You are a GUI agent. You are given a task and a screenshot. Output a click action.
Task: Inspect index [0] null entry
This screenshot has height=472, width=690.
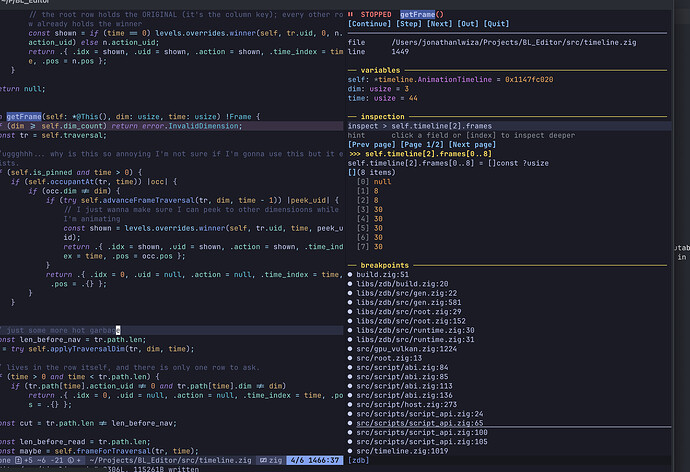[374, 182]
